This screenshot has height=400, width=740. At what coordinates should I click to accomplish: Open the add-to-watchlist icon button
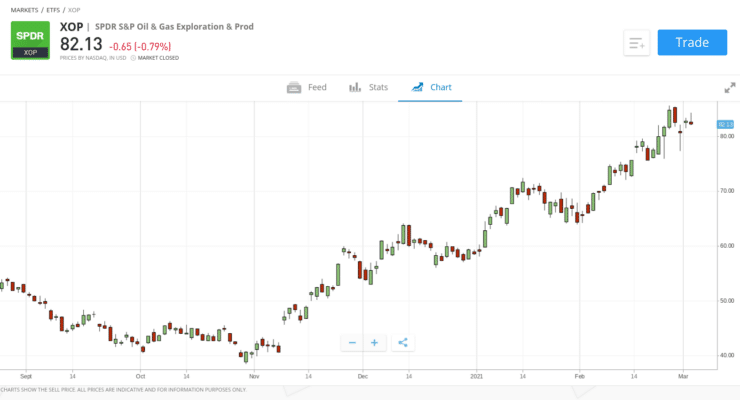click(637, 43)
